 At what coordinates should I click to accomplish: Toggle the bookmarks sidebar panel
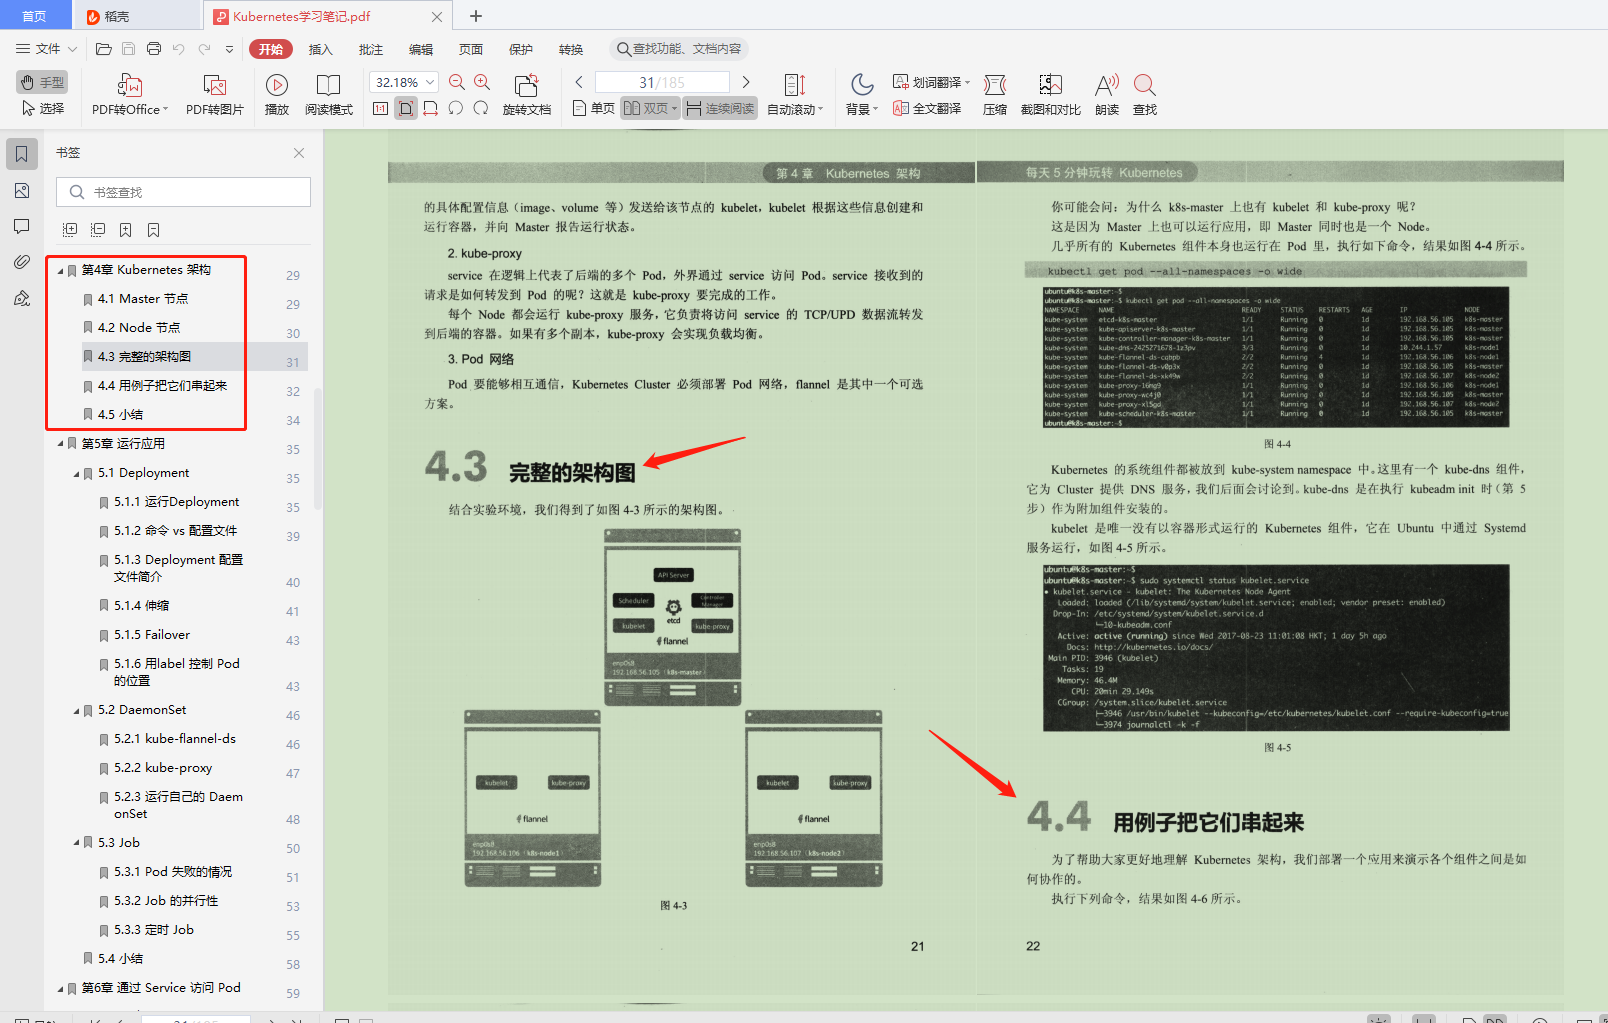pos(22,154)
